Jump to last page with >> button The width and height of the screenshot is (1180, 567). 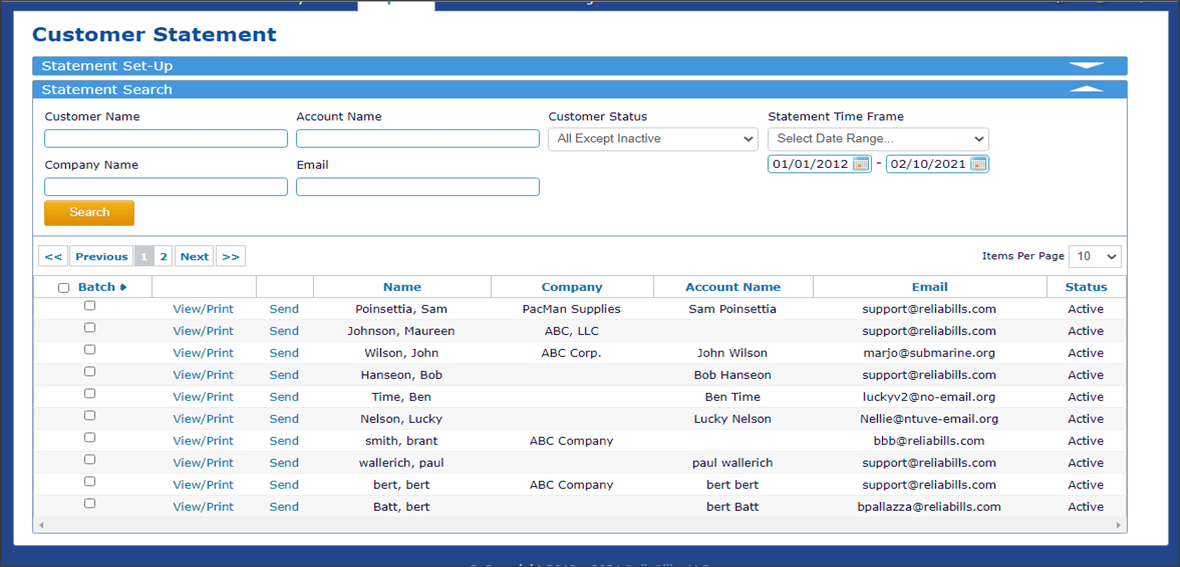coord(231,257)
